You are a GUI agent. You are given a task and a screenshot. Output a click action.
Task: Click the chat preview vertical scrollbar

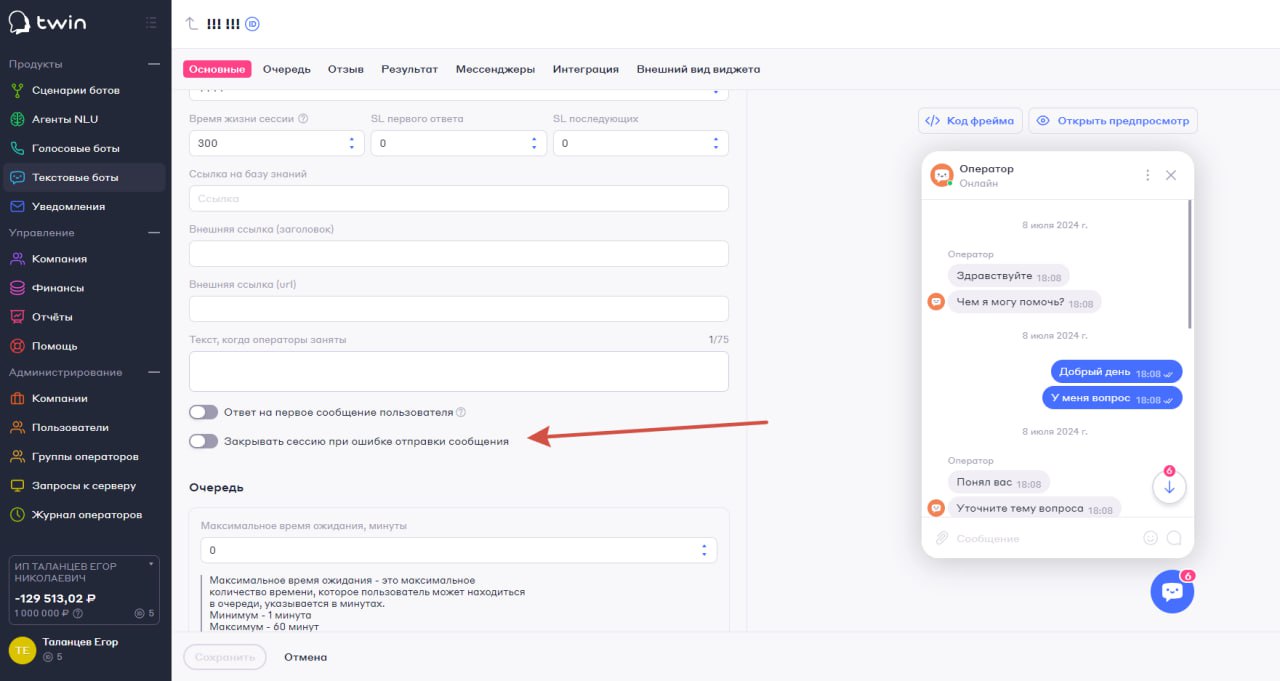tap(1189, 264)
